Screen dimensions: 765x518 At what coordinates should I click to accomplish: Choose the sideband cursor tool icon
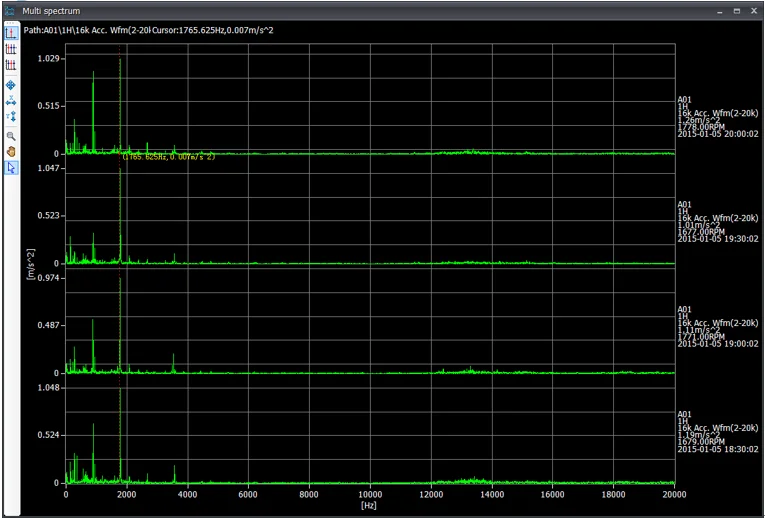pos(11,64)
